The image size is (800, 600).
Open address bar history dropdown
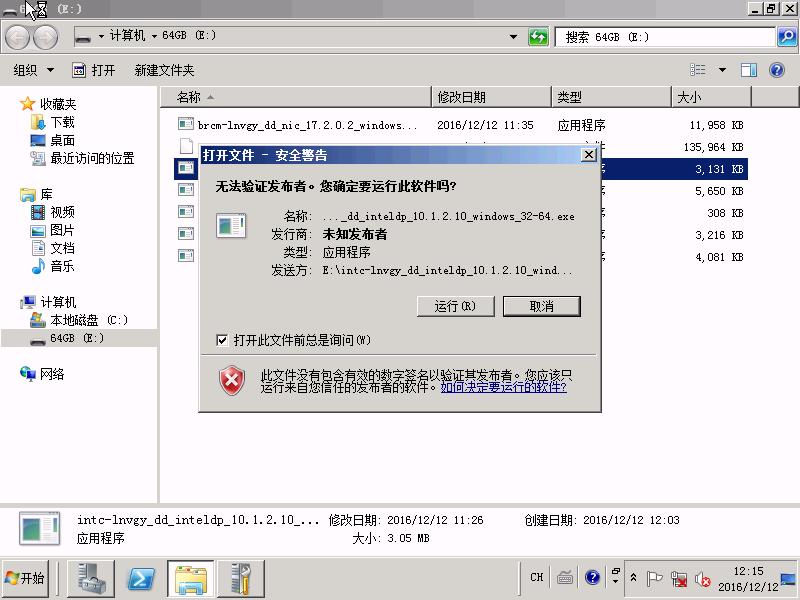pyautogui.click(x=514, y=37)
